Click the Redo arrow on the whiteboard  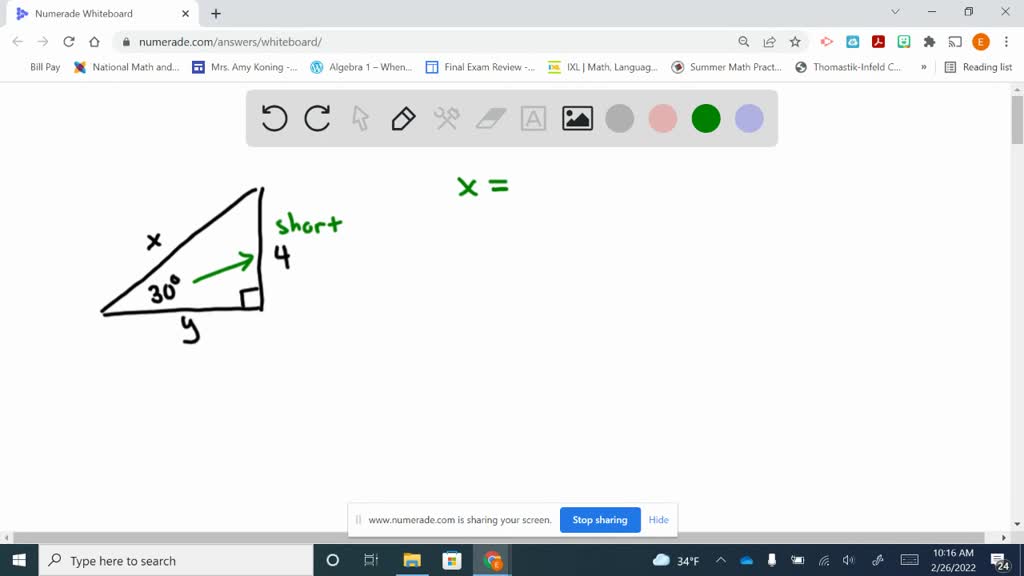click(x=316, y=118)
